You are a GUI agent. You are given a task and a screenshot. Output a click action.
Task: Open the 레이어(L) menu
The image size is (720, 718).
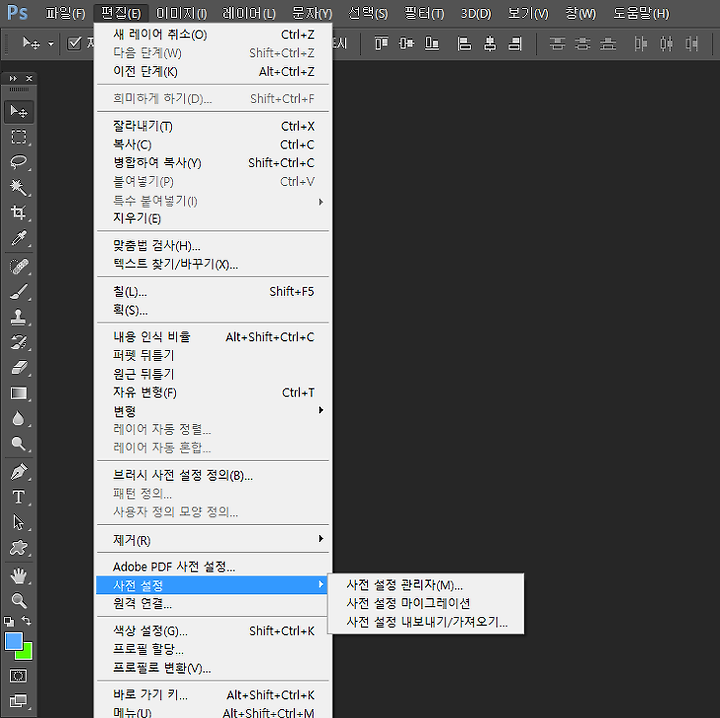tap(248, 13)
